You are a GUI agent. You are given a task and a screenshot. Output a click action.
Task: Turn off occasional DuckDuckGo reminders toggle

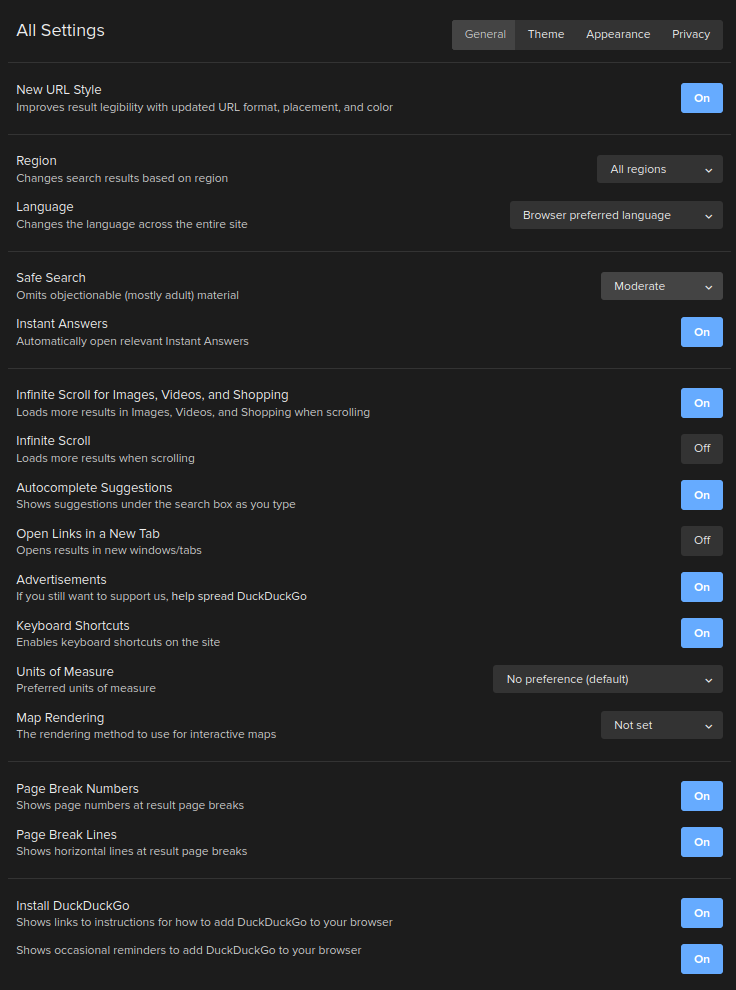pyautogui.click(x=701, y=959)
